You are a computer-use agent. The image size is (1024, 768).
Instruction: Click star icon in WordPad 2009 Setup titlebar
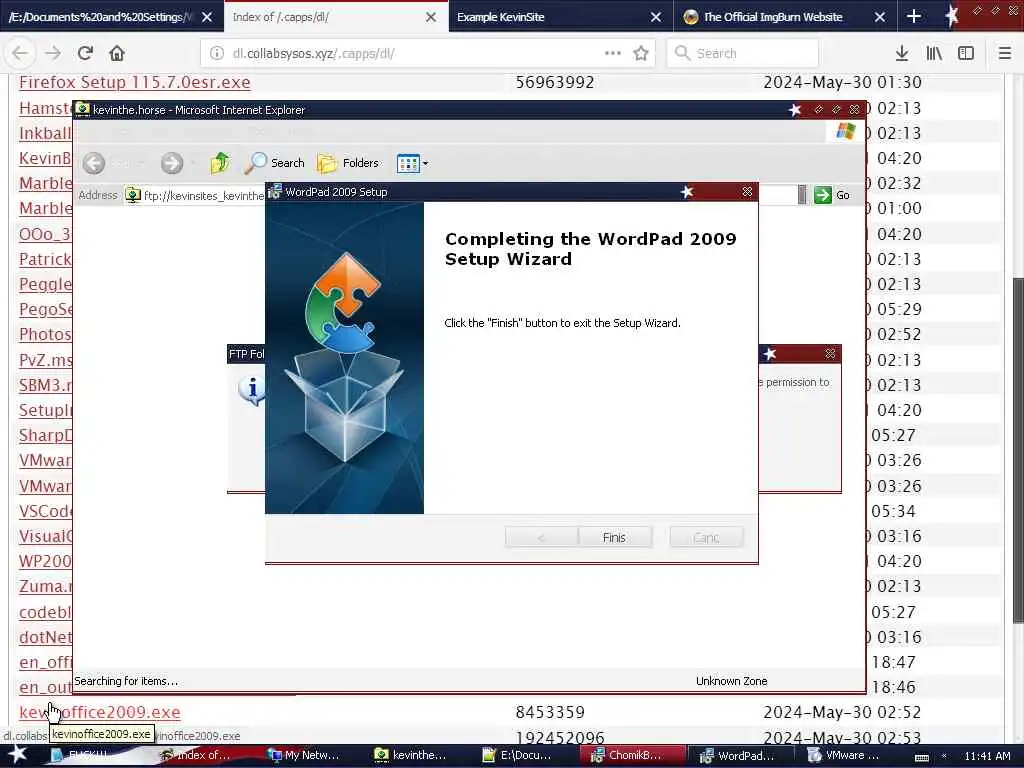point(687,191)
